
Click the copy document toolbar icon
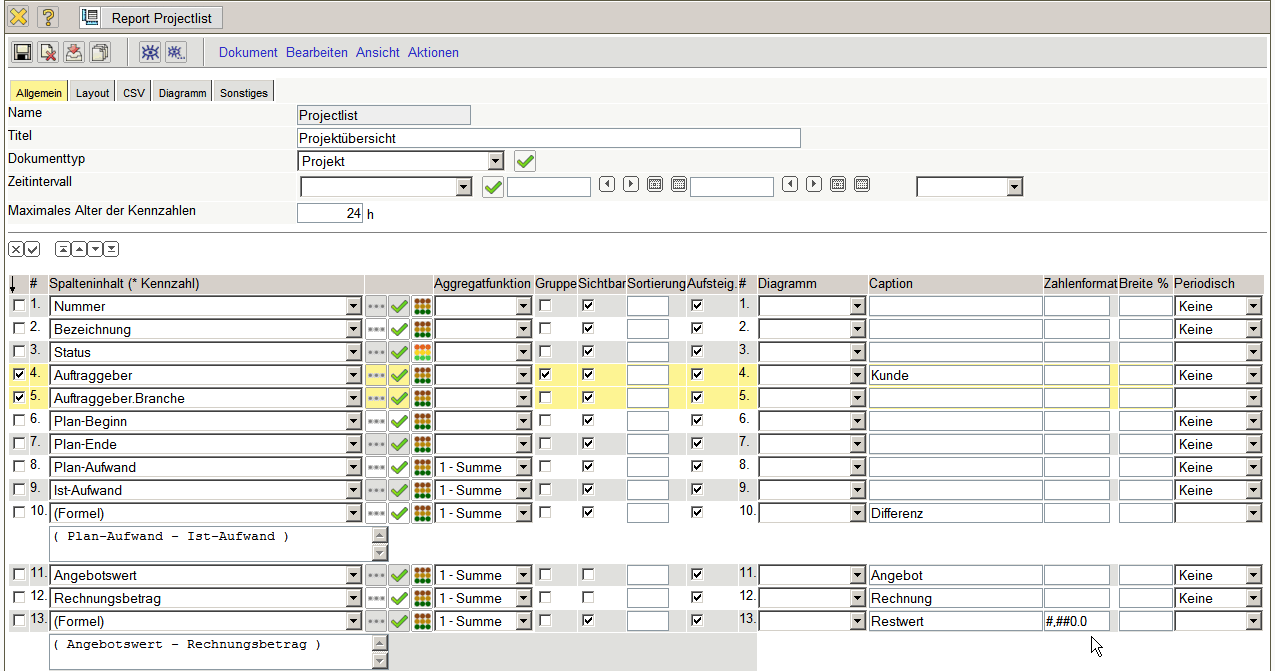point(100,52)
